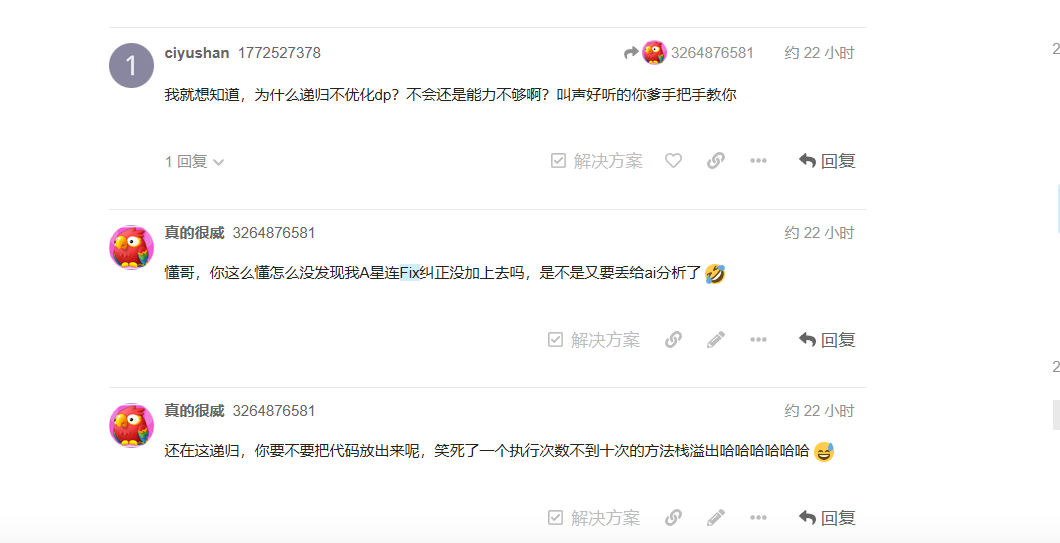Show more actions on the 栈溢出 post
Viewport: 1060px width, 543px height.
click(758, 518)
